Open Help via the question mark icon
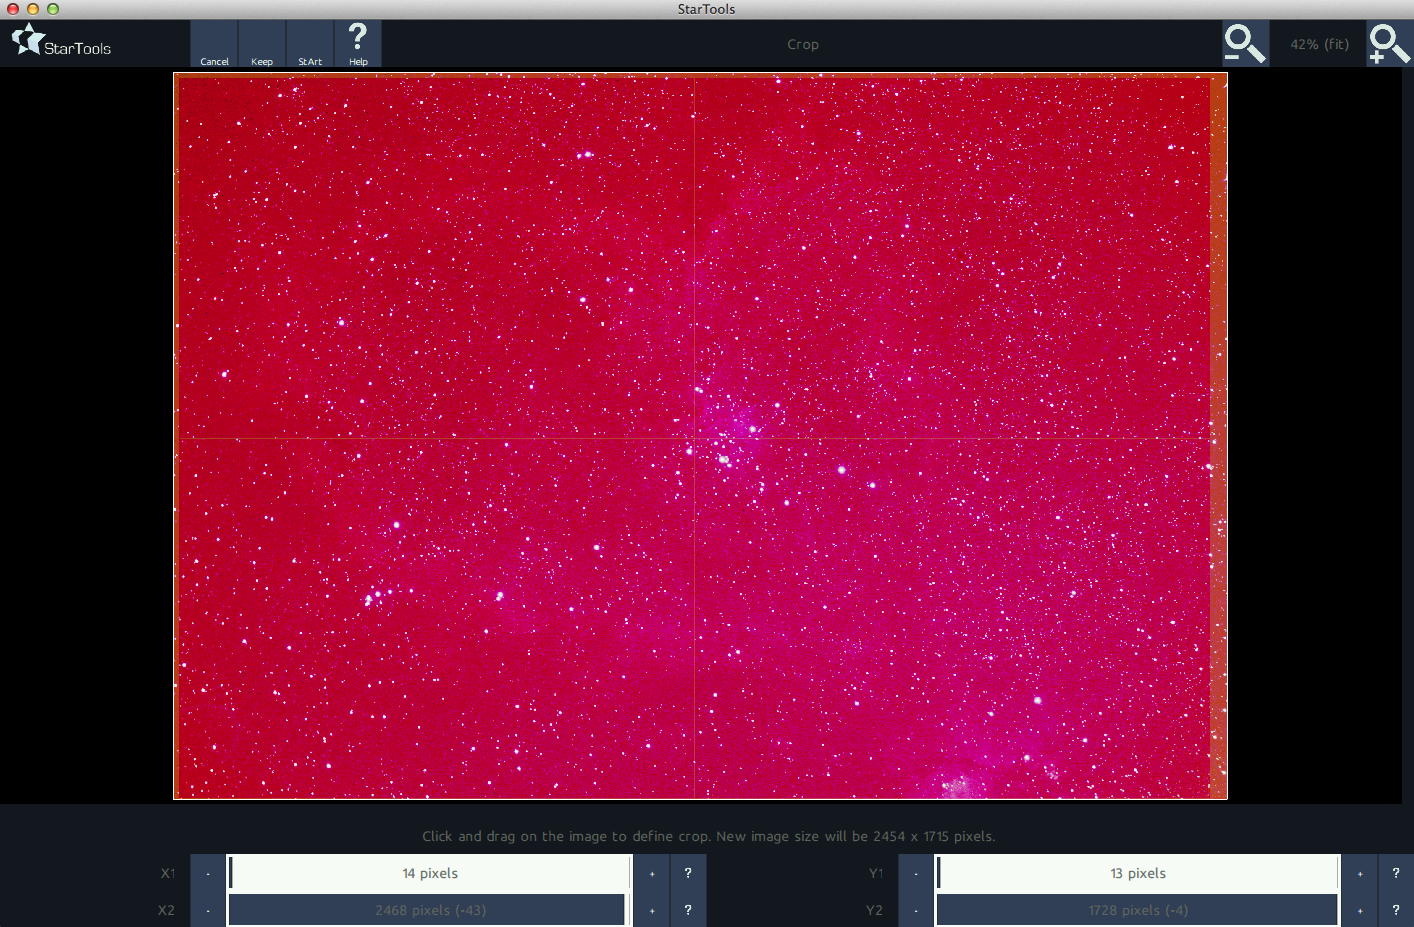 358,42
